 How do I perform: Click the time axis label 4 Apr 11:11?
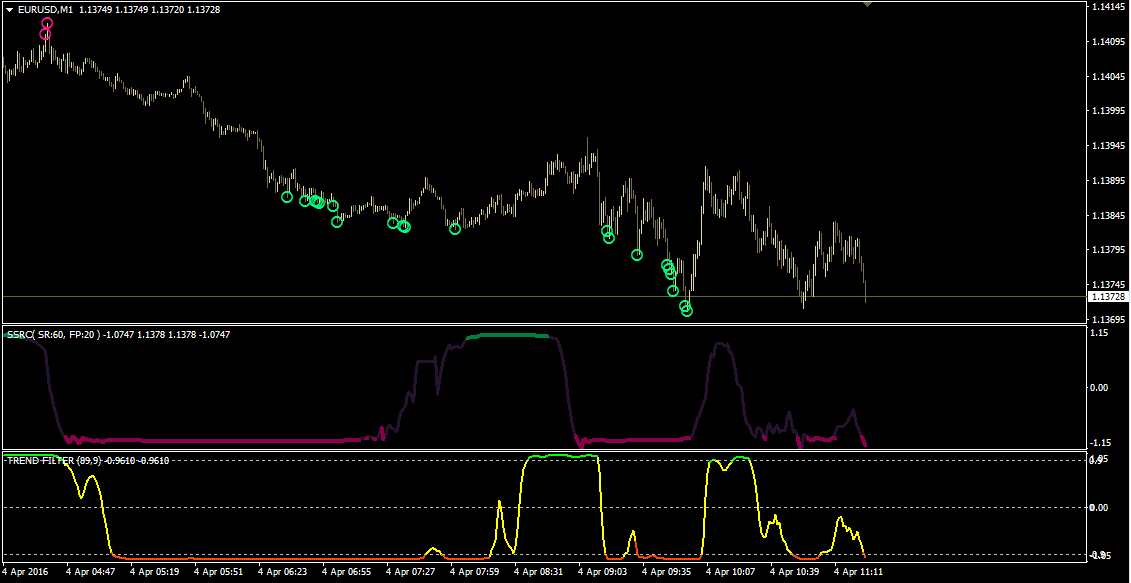[860, 571]
